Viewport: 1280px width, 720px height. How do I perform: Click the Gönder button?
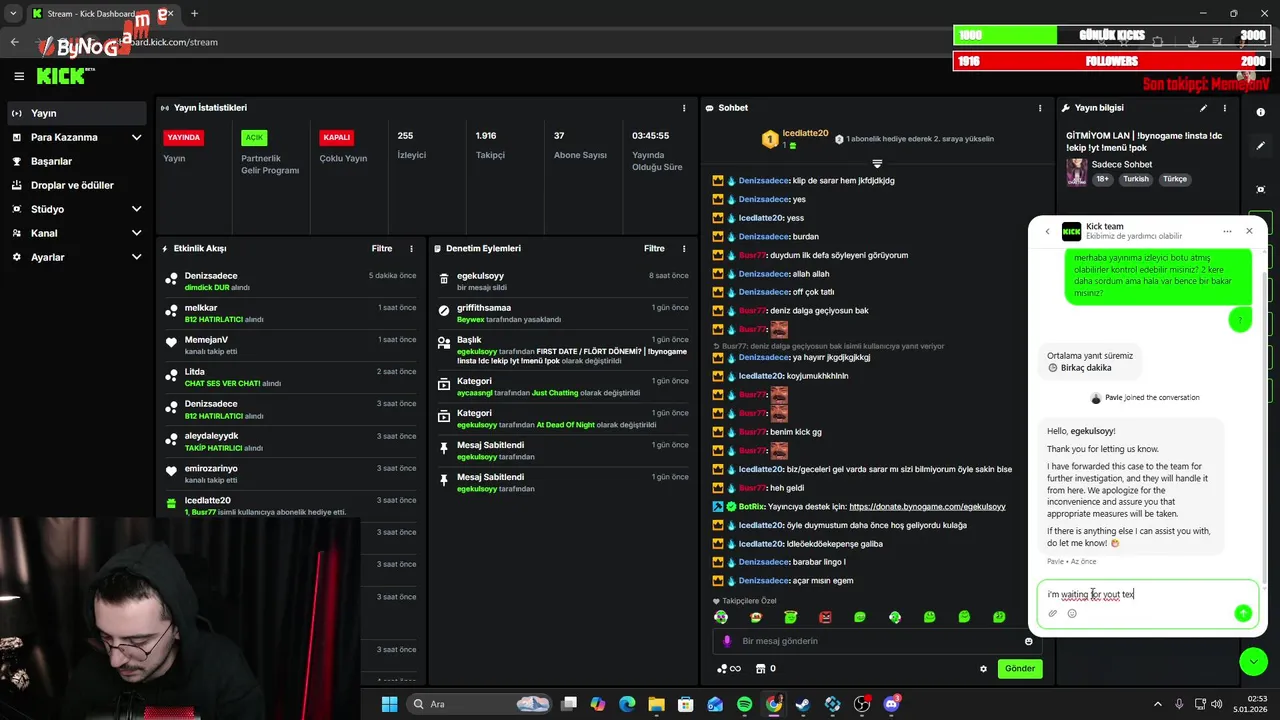point(1020,669)
